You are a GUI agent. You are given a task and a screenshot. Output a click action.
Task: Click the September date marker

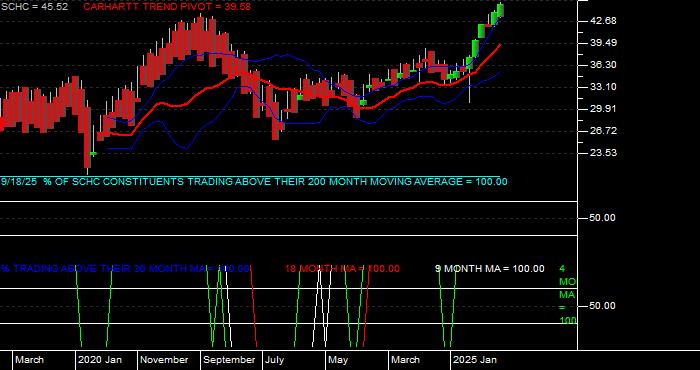pyautogui.click(x=229, y=360)
